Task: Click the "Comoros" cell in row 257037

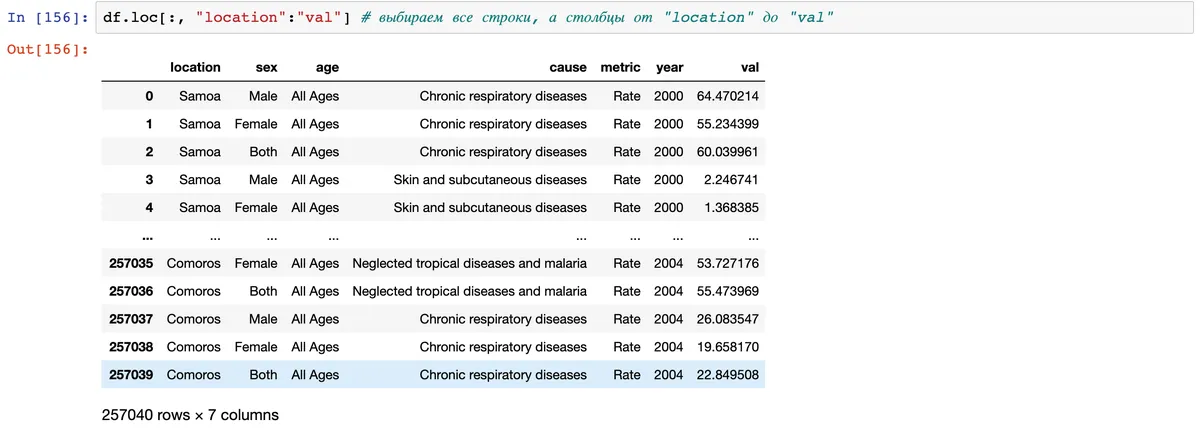Action: [x=193, y=319]
